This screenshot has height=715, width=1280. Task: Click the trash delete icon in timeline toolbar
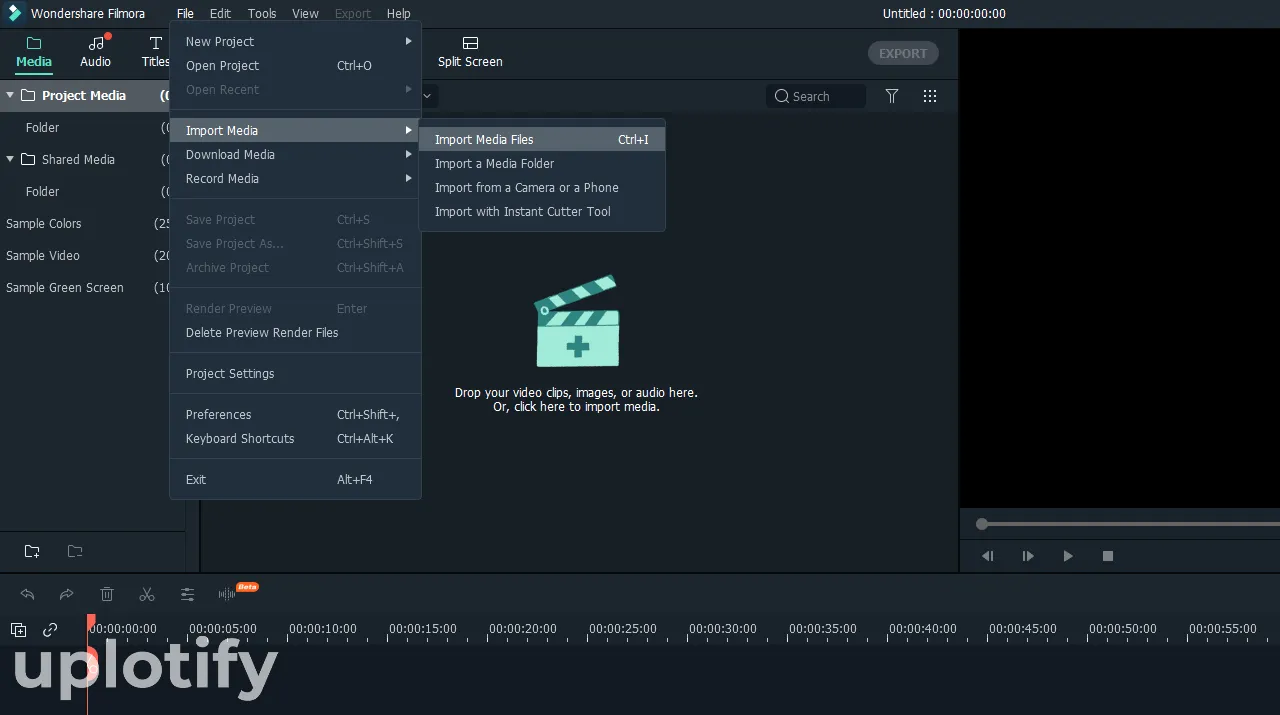click(x=107, y=594)
